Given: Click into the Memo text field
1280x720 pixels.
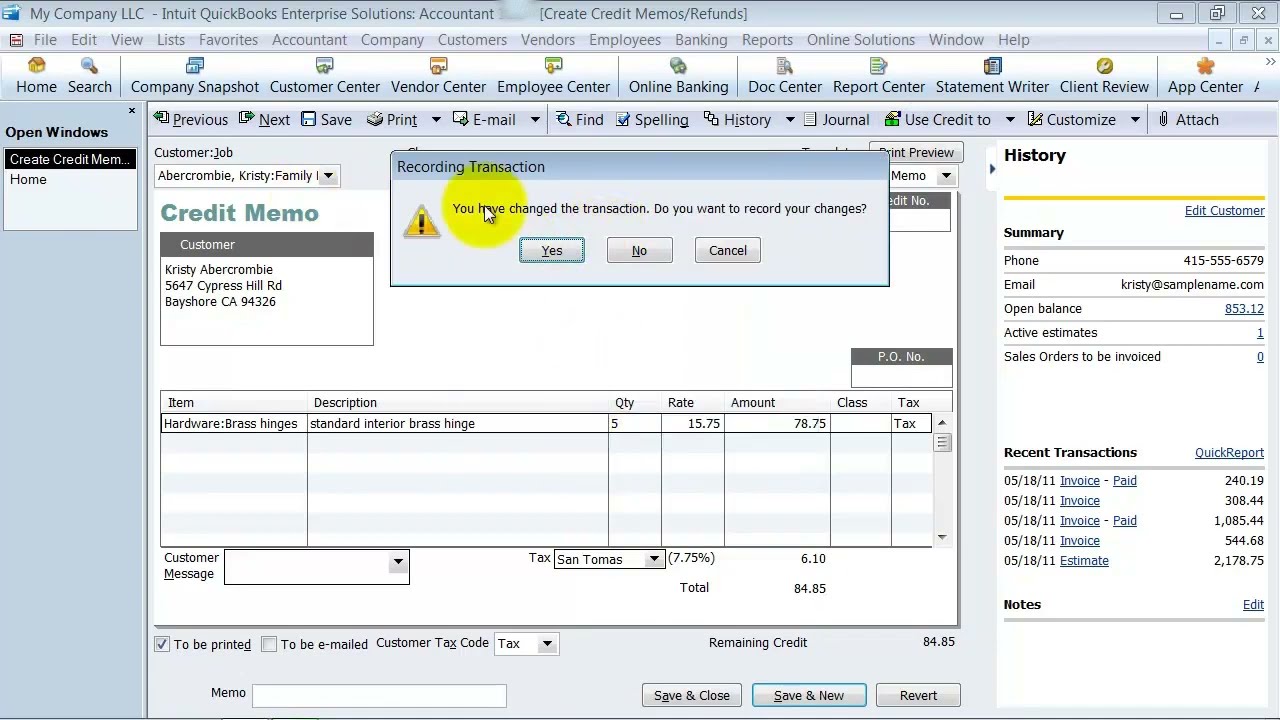Looking at the screenshot, I should (x=379, y=695).
